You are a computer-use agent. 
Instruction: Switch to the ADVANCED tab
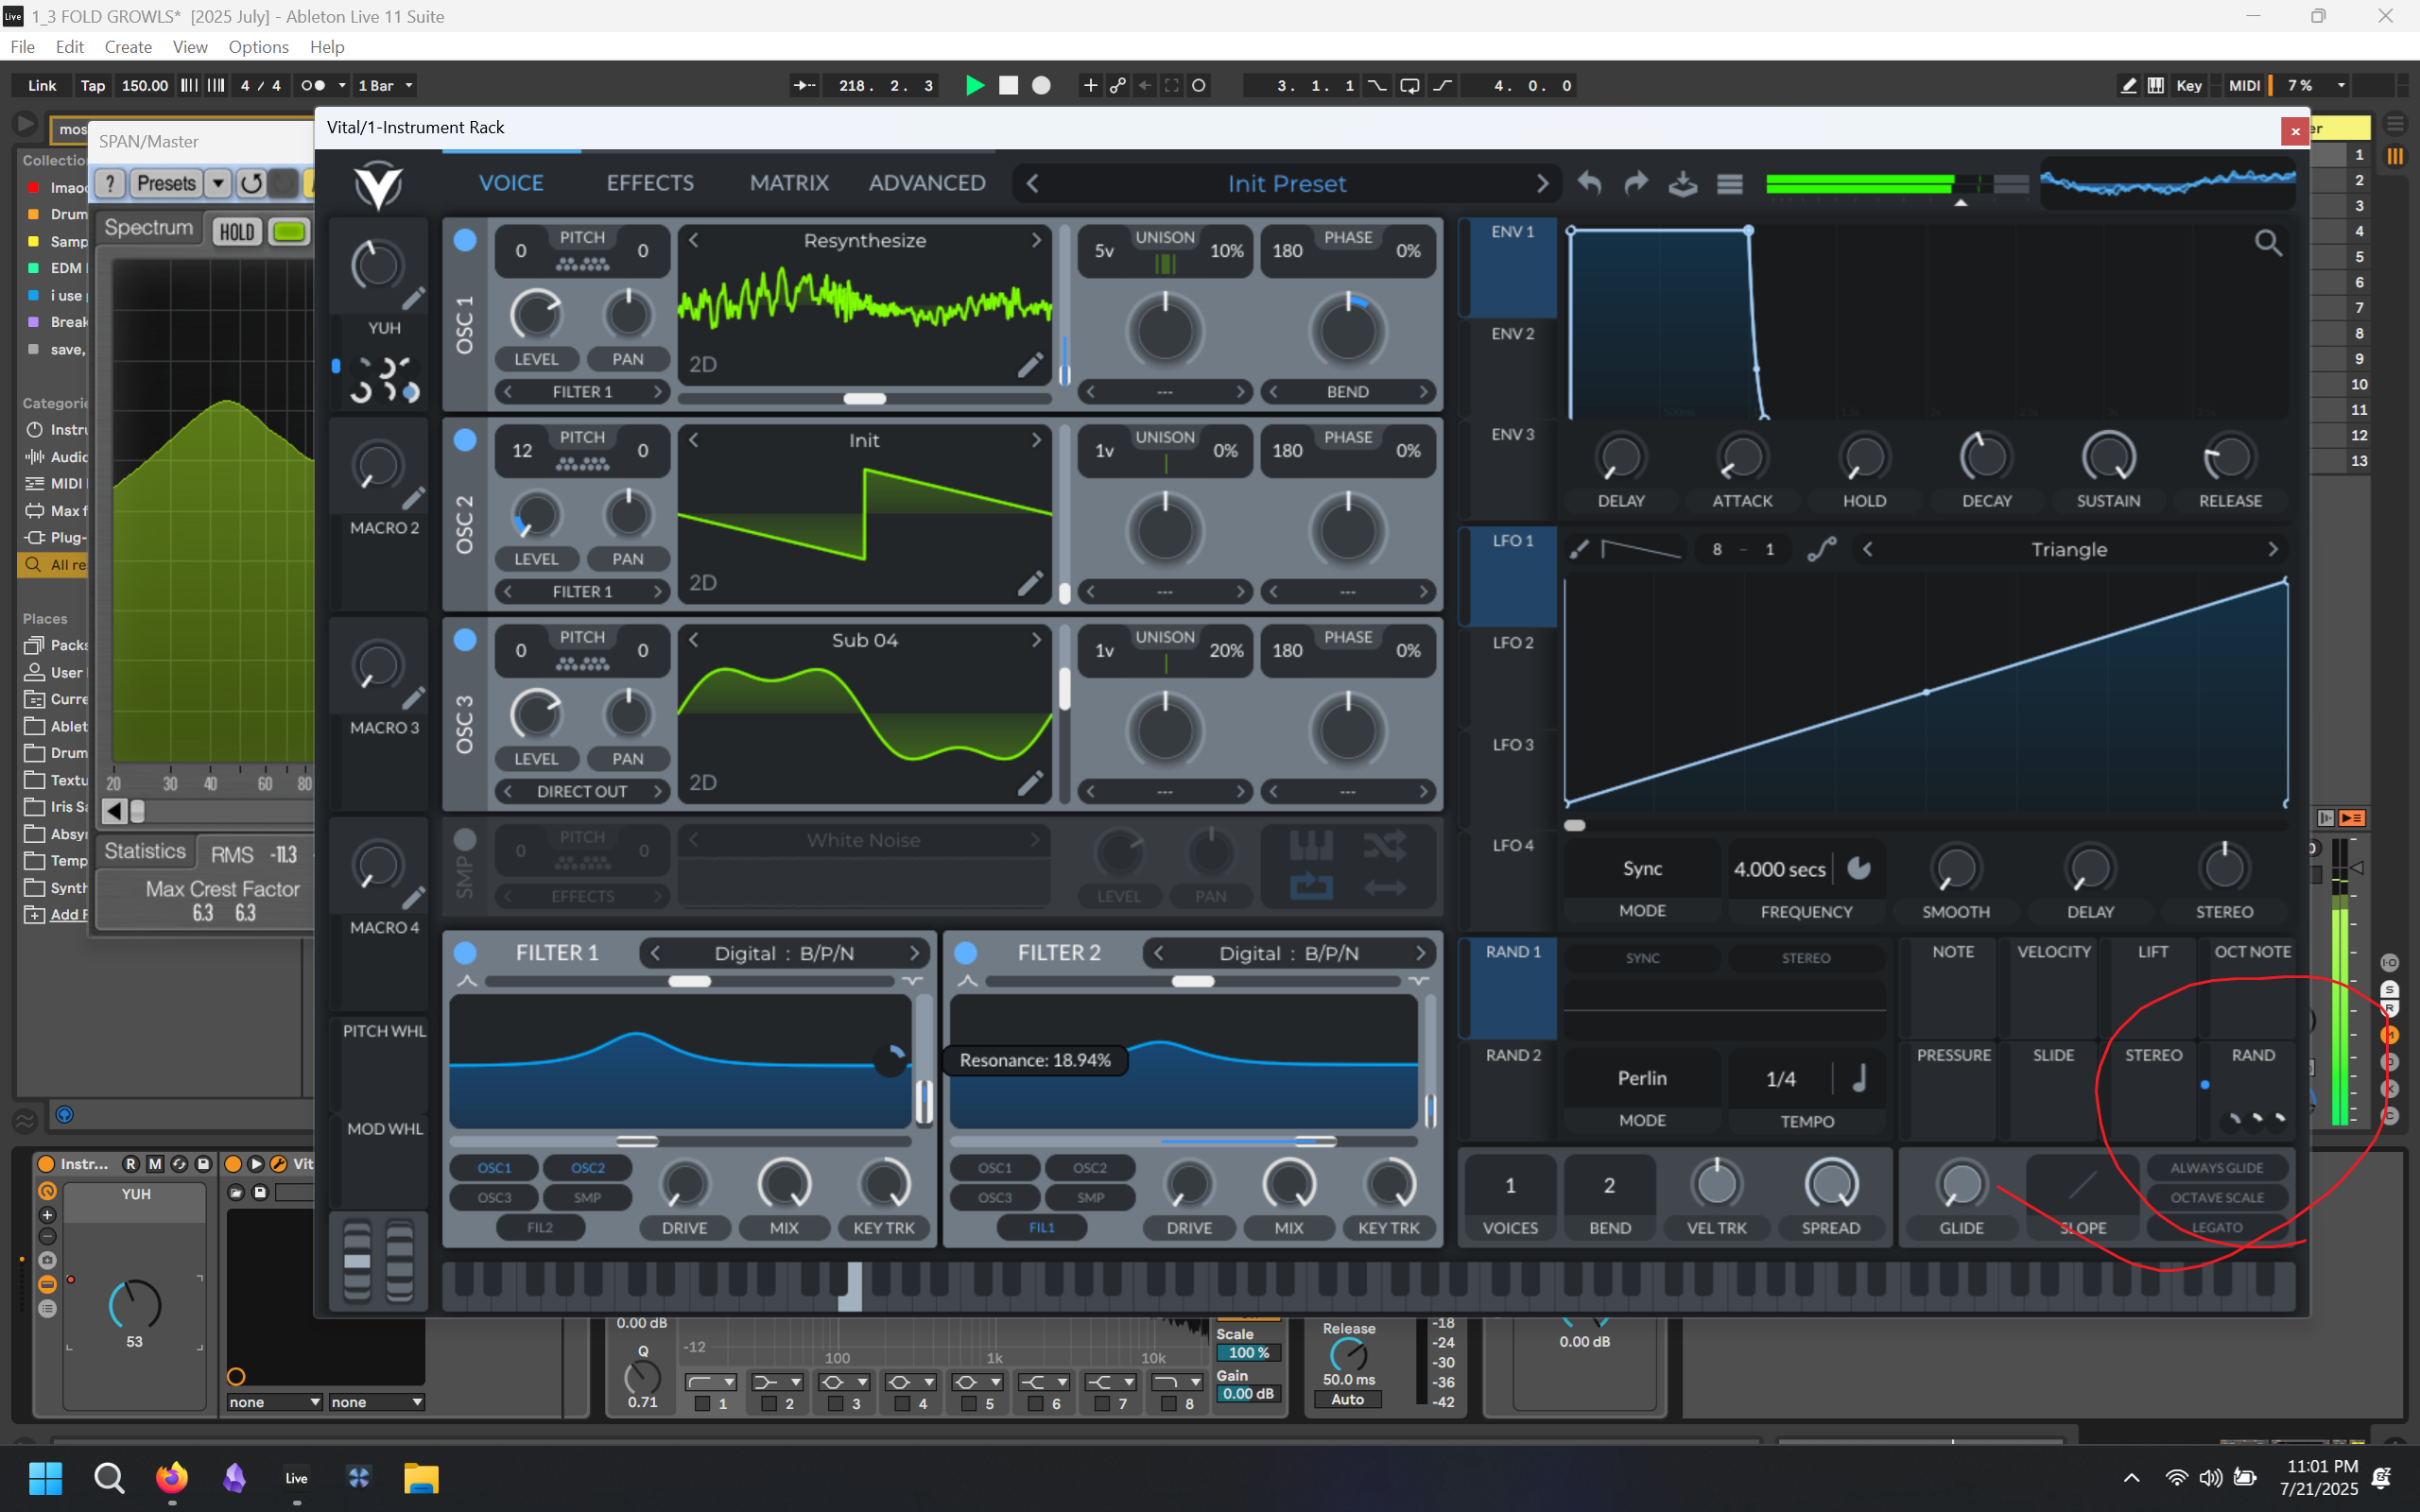click(x=926, y=183)
